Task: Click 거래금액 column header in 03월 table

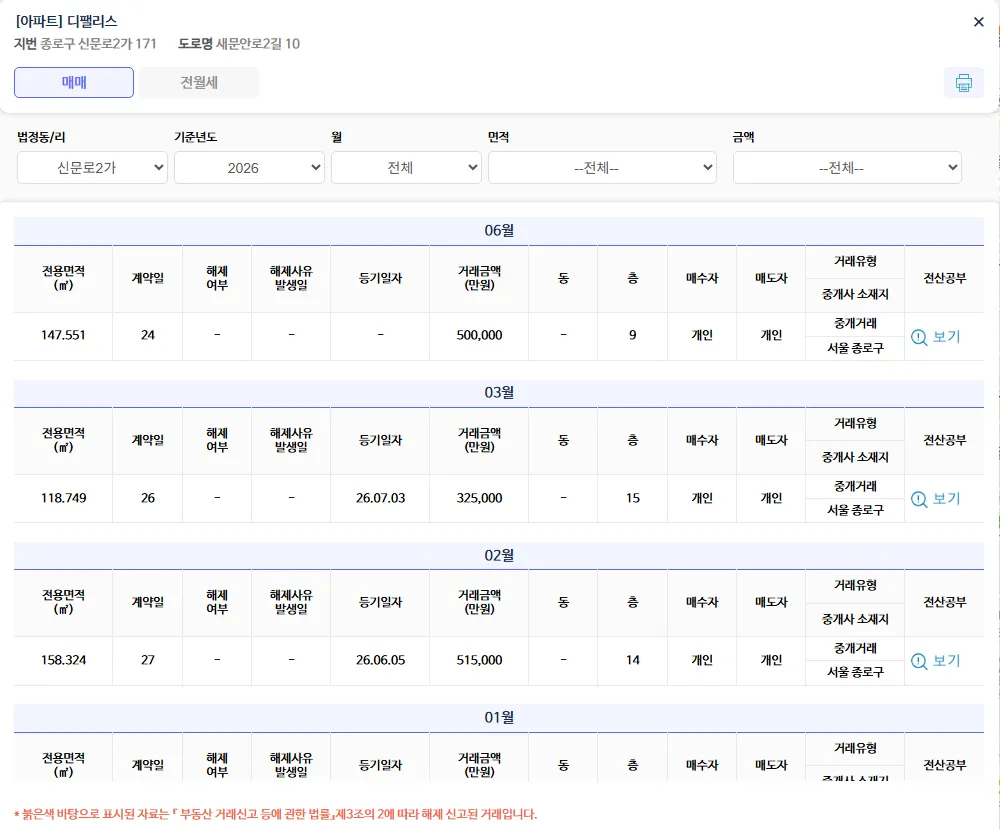Action: point(479,440)
